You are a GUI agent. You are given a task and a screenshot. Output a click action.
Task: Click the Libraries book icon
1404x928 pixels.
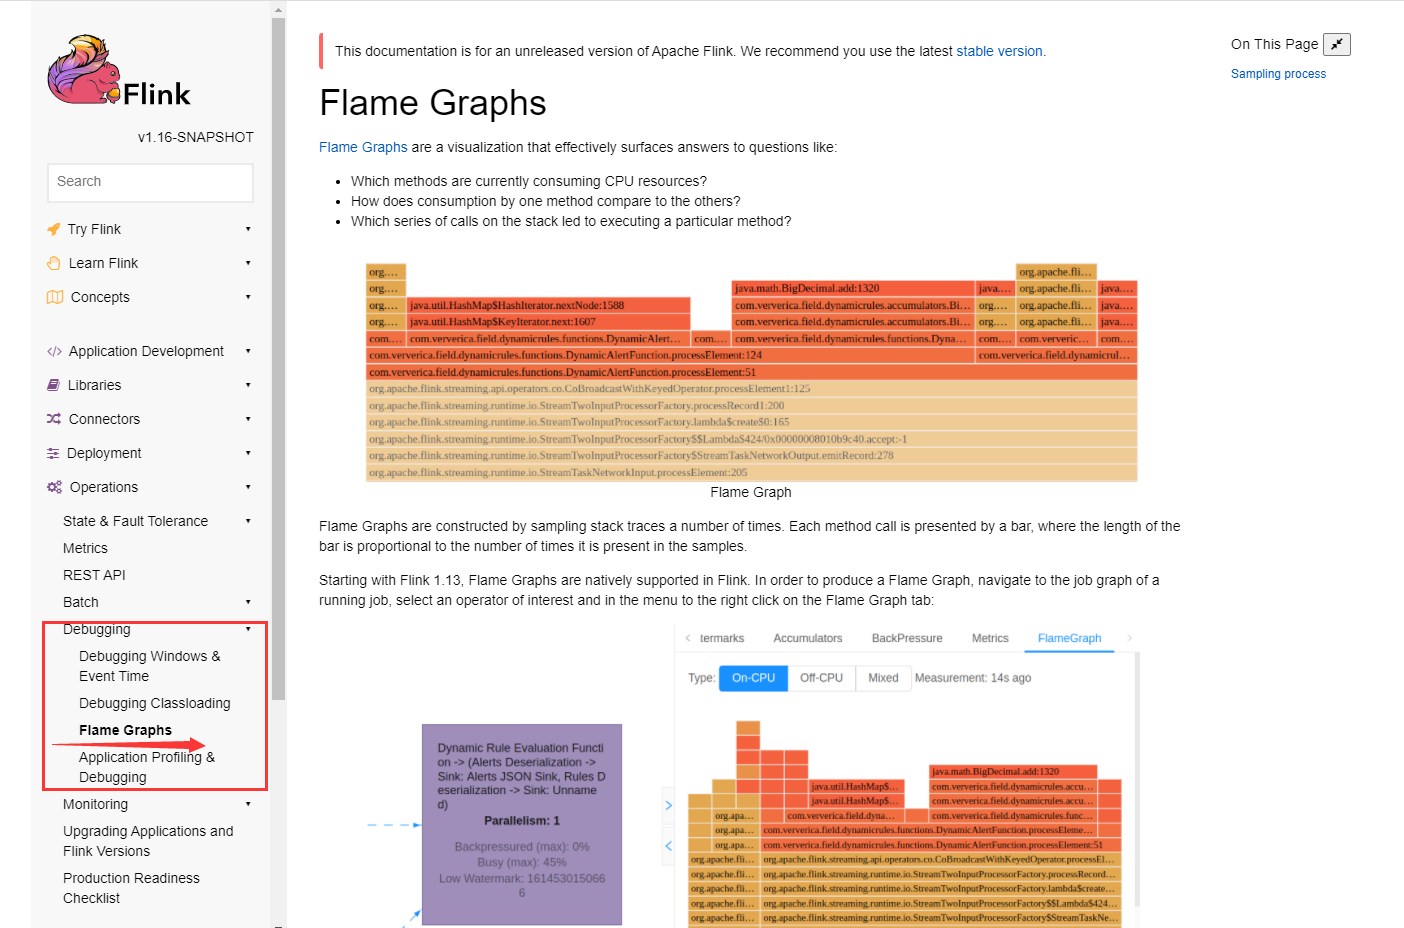pos(54,385)
